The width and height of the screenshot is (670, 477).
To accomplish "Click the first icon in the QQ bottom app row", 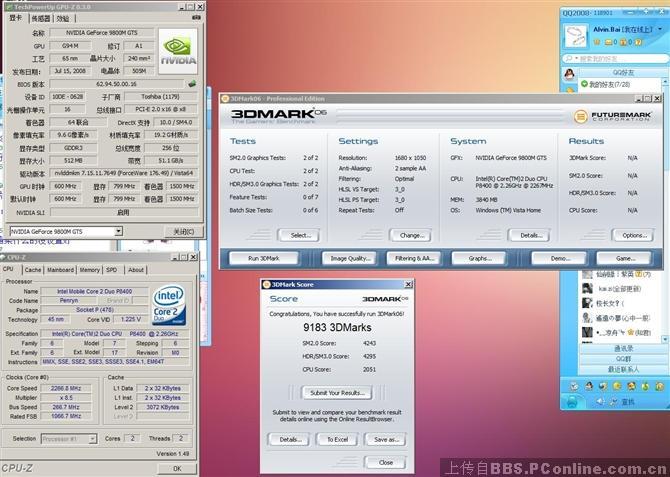I will 574,386.
